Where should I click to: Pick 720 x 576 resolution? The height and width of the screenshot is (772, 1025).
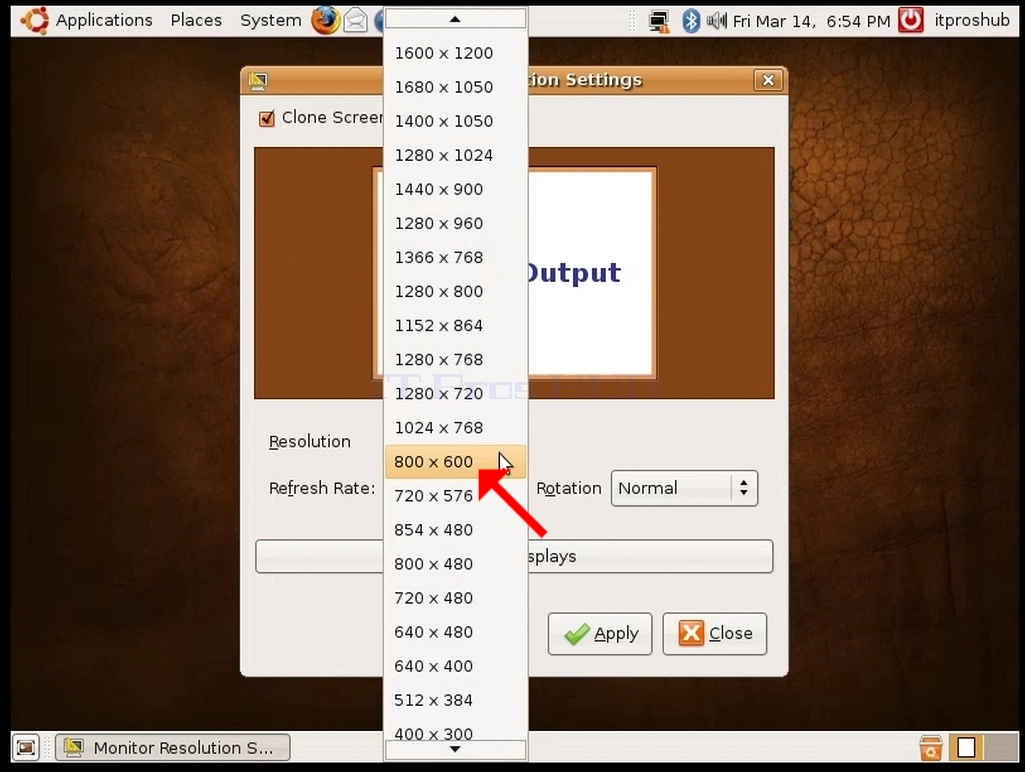(x=455, y=495)
